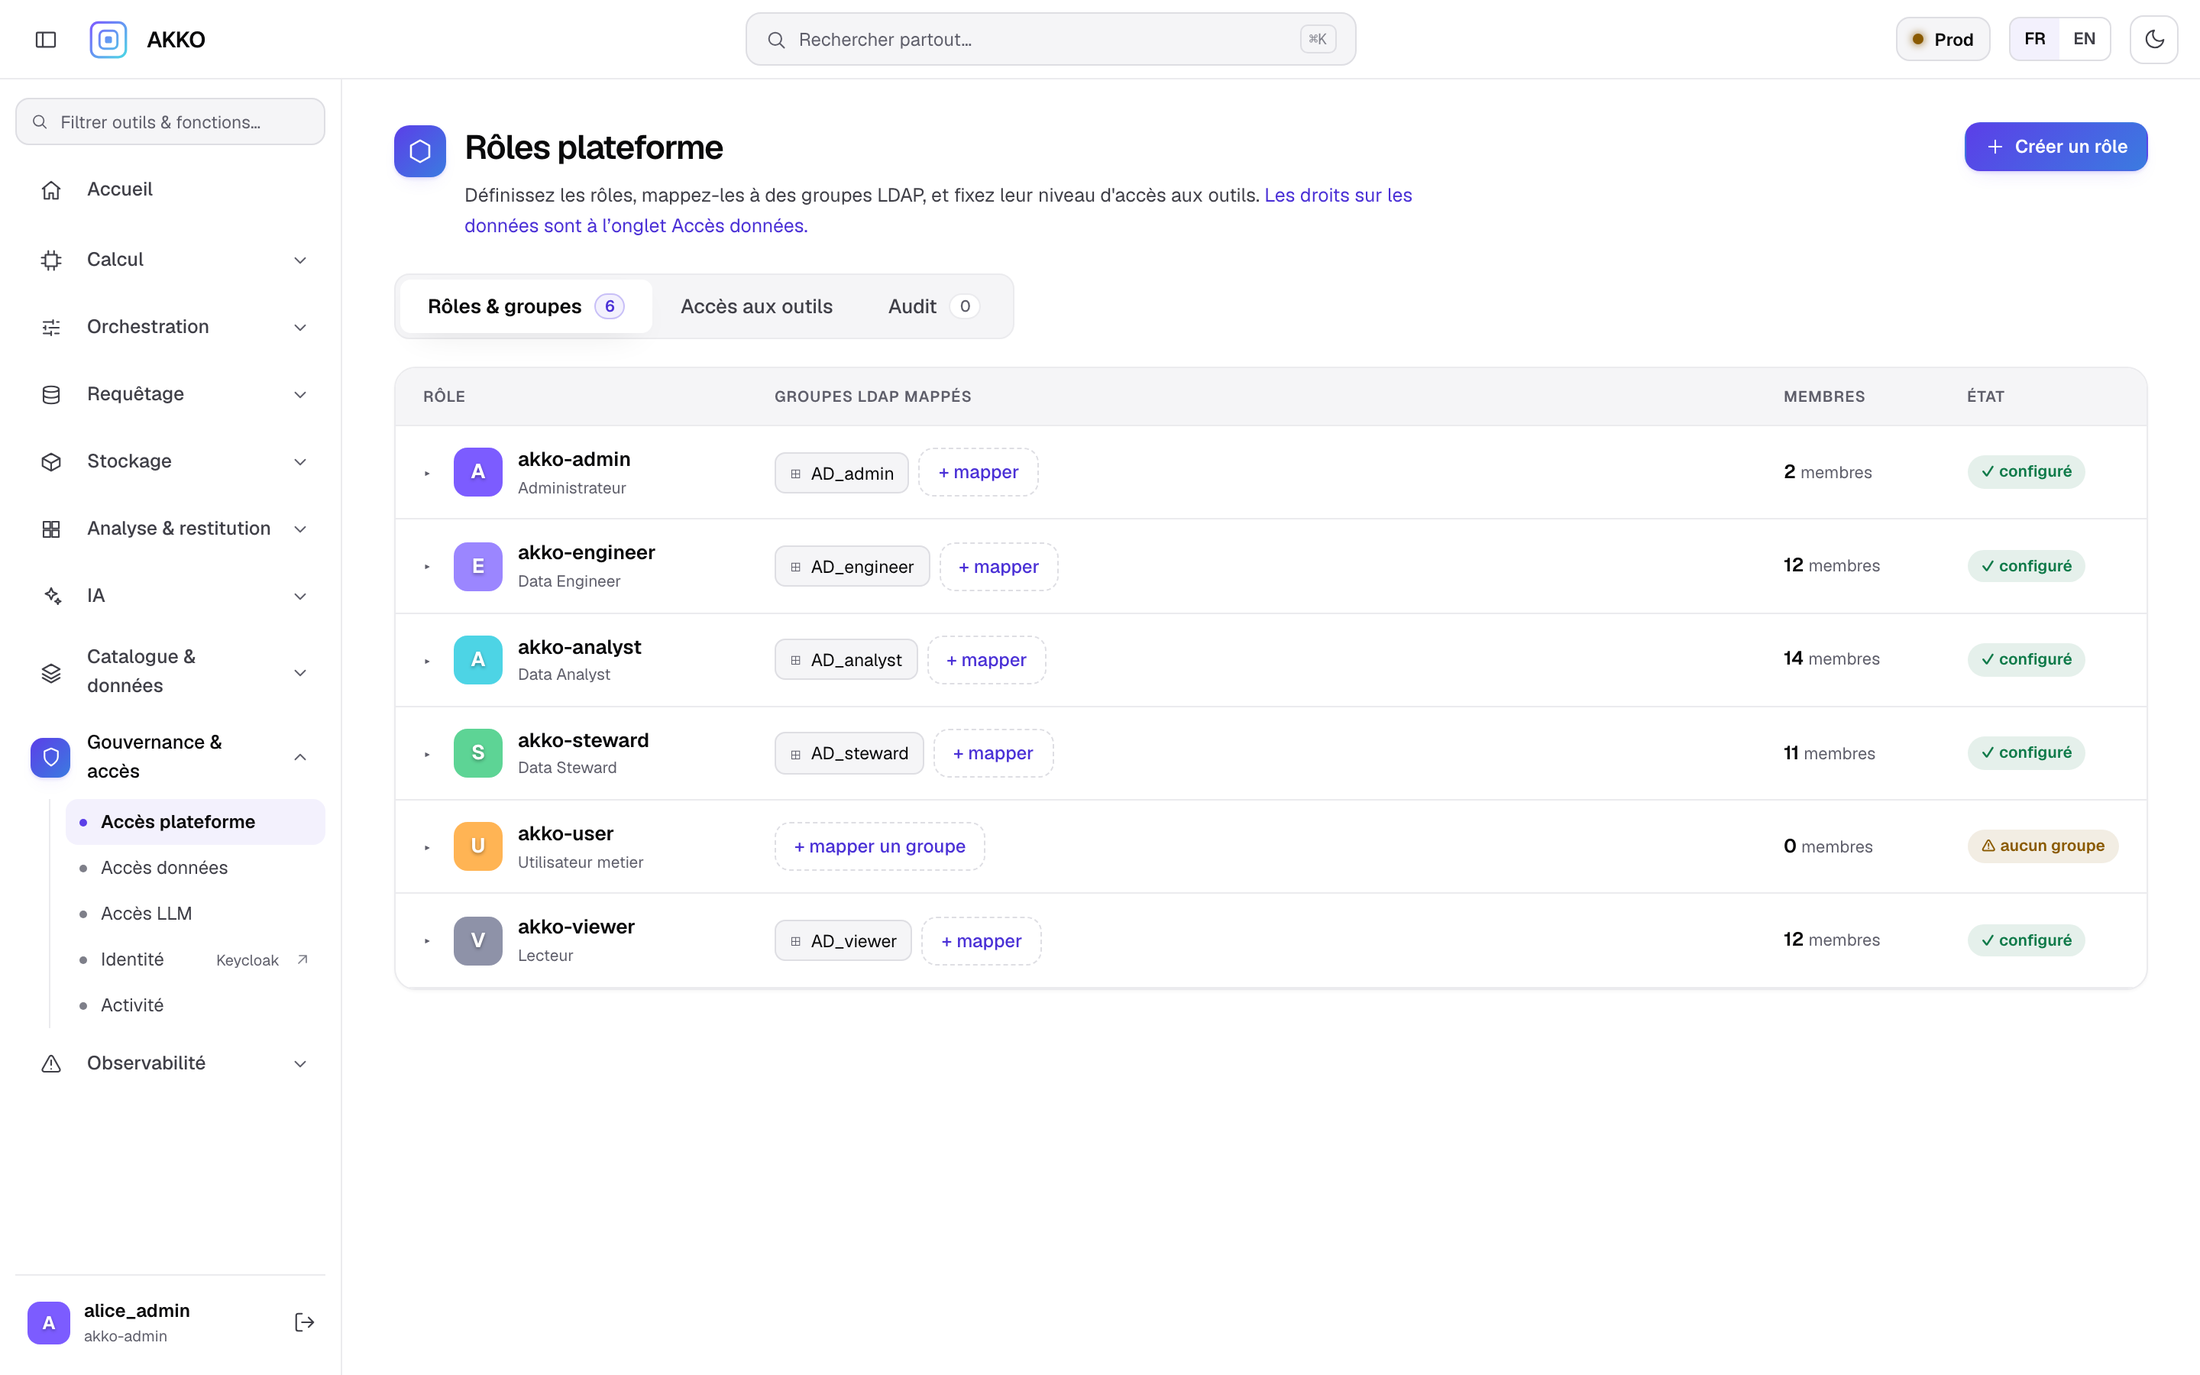This screenshot has width=2200, height=1375.
Task: Click the Requêtage database icon
Action: coord(51,394)
